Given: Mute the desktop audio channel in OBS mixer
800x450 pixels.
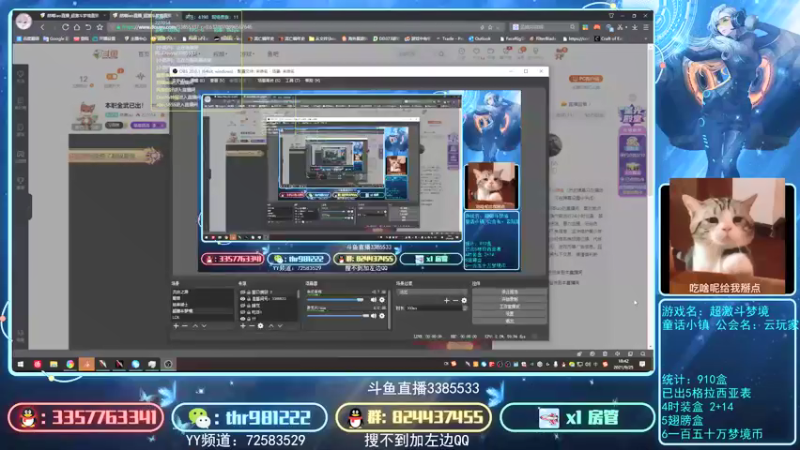Looking at the screenshot, I should [374, 299].
